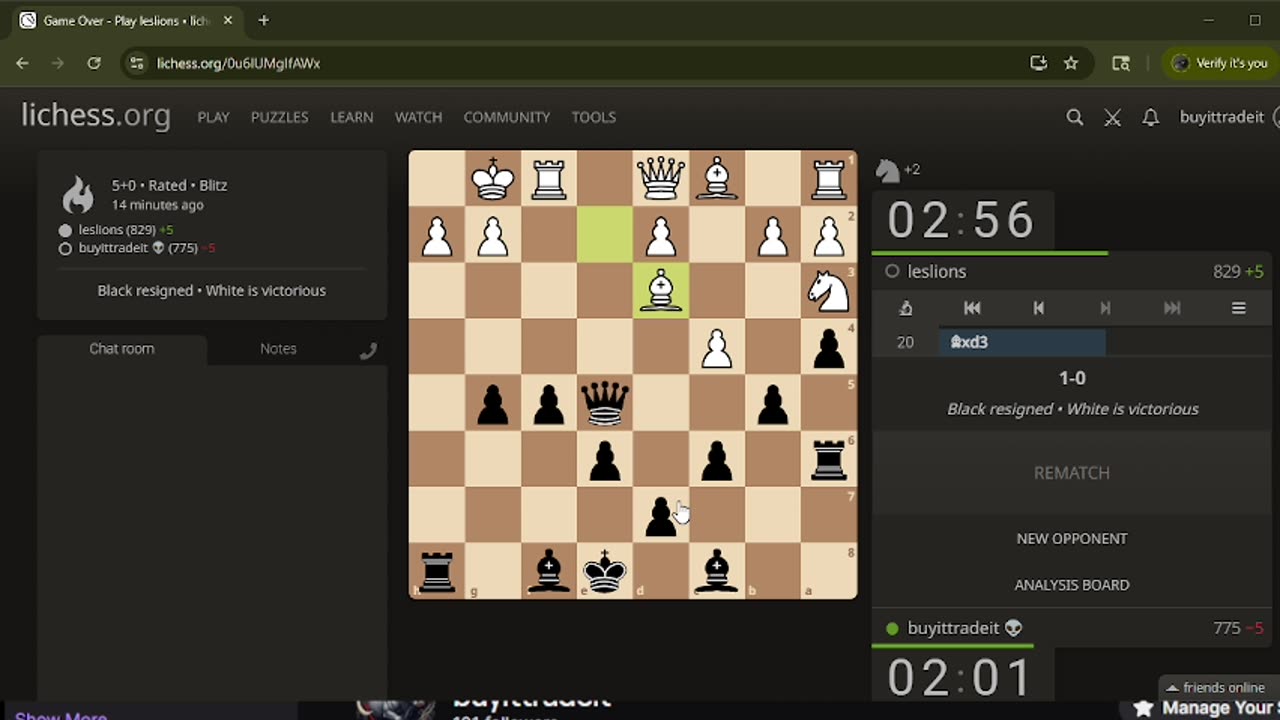This screenshot has width=1280, height=720.
Task: Switch to the Chat room tab
Action: pyautogui.click(x=122, y=349)
